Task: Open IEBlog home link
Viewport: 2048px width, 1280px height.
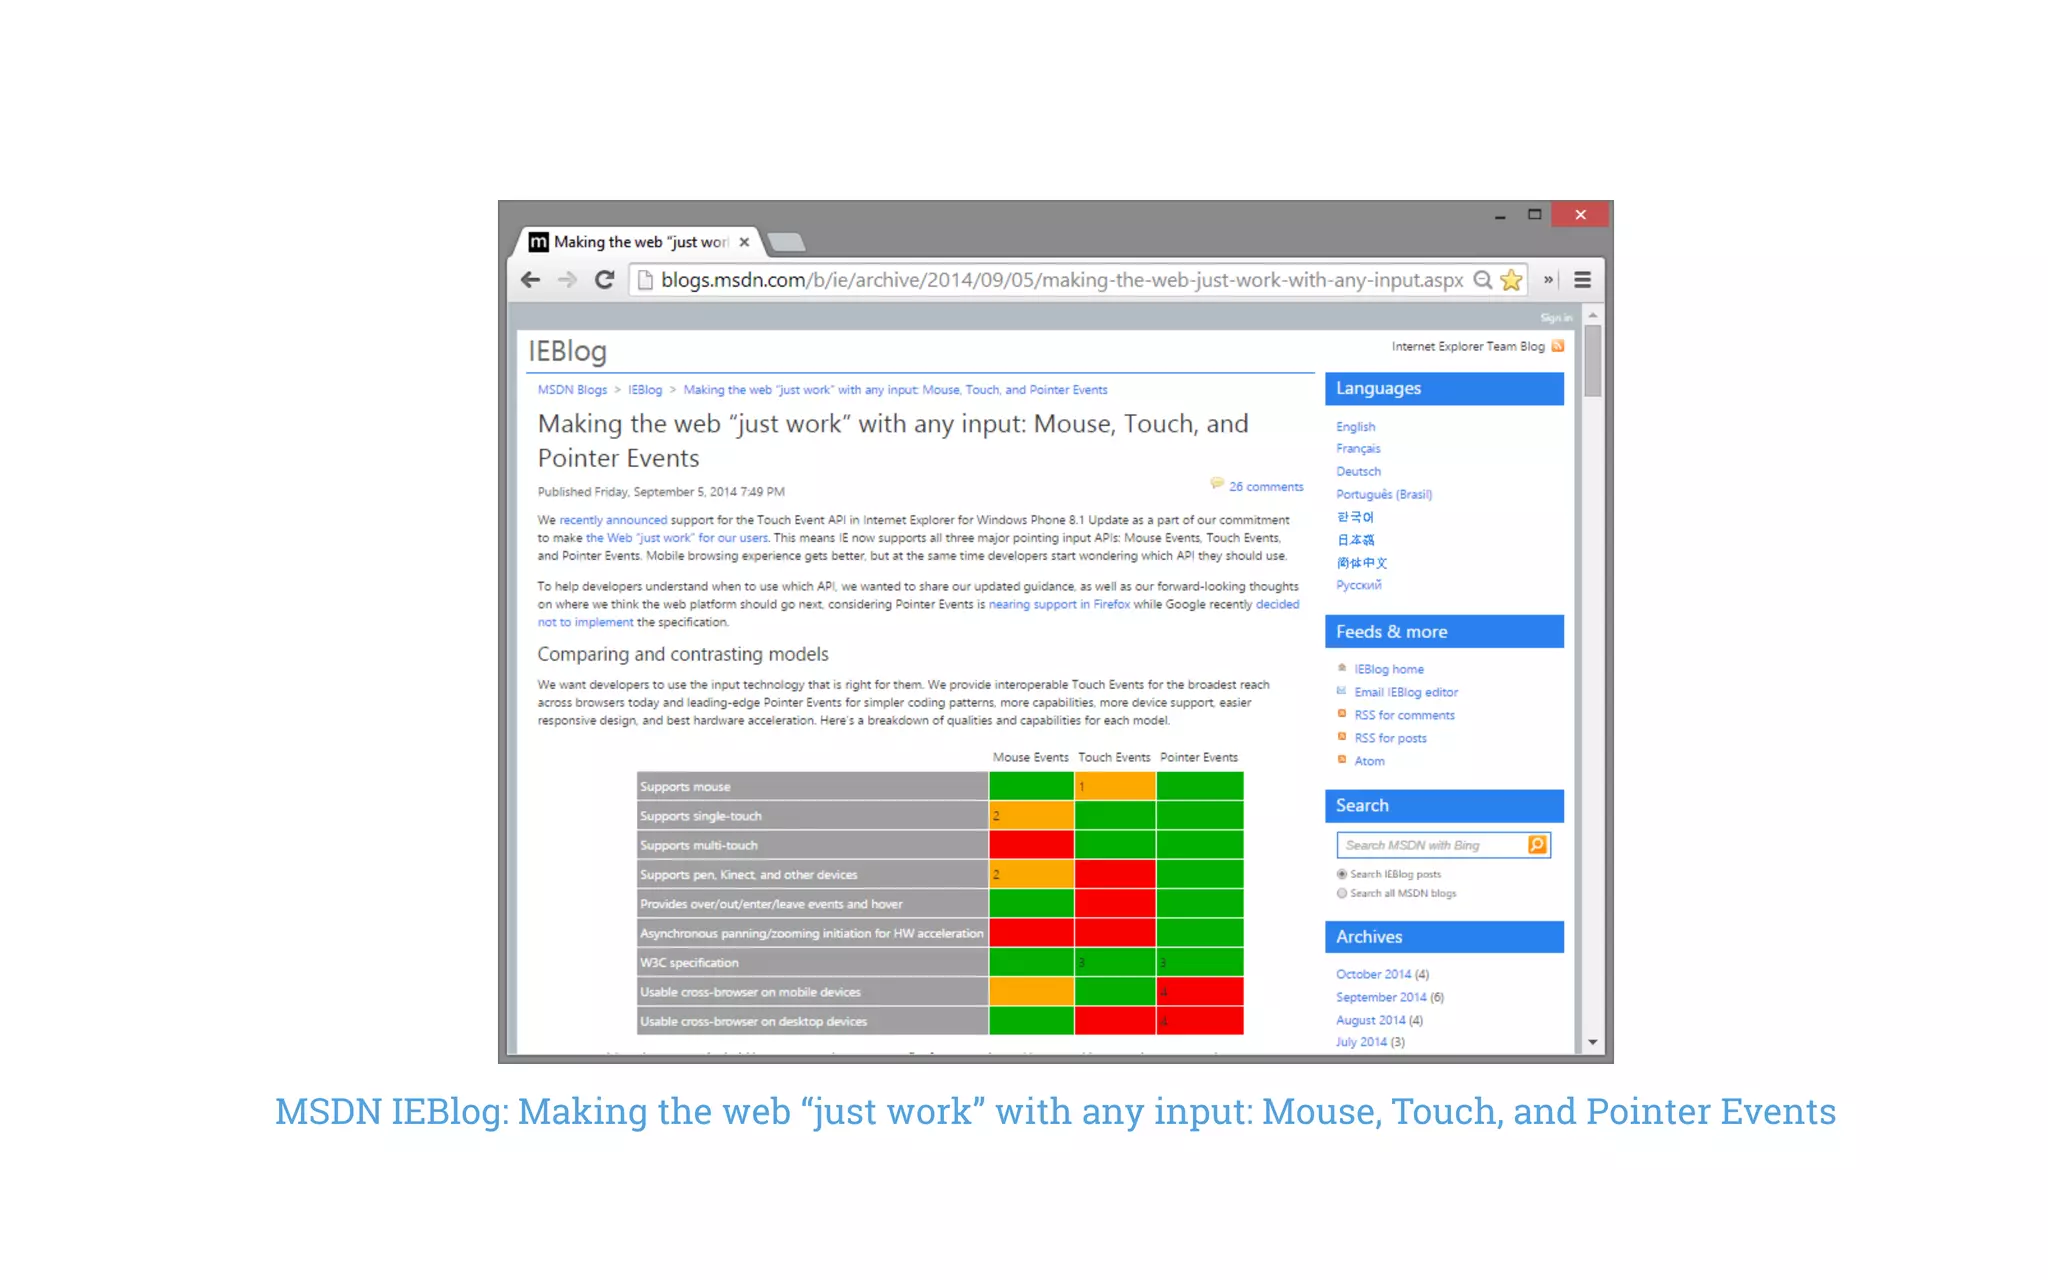Action: [x=1389, y=670]
